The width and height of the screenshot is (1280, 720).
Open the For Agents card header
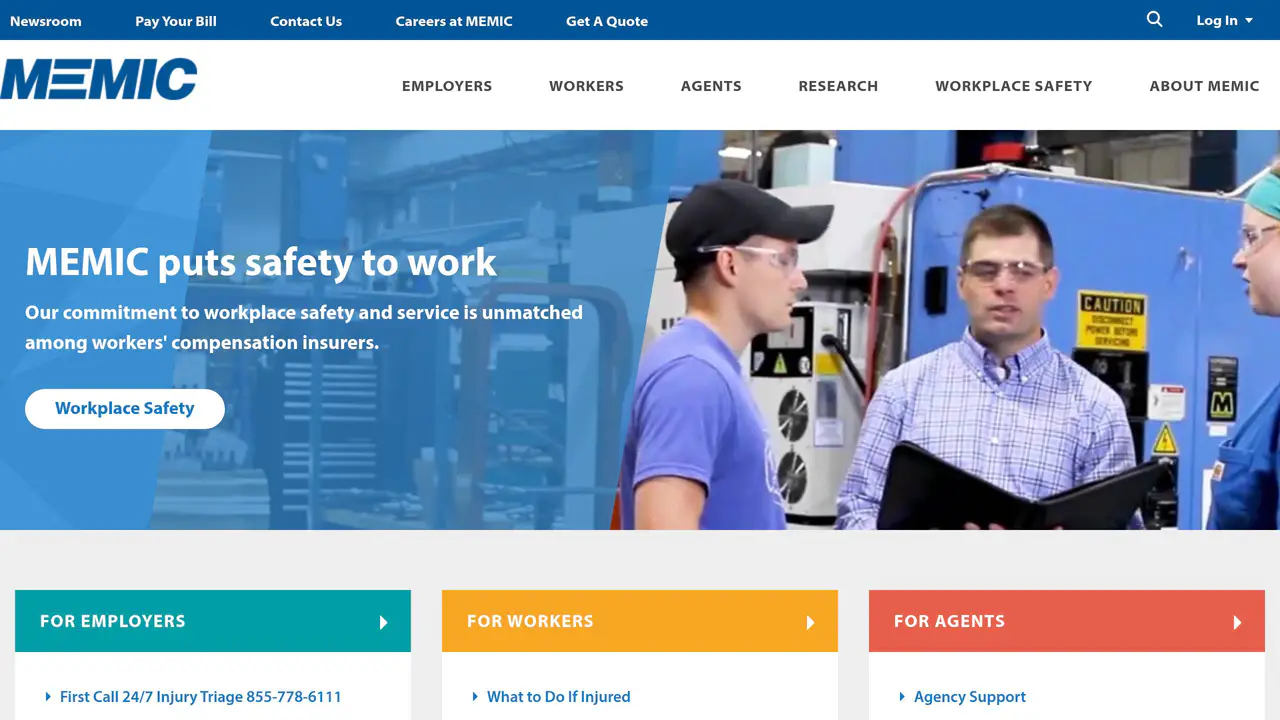pyautogui.click(x=1067, y=621)
